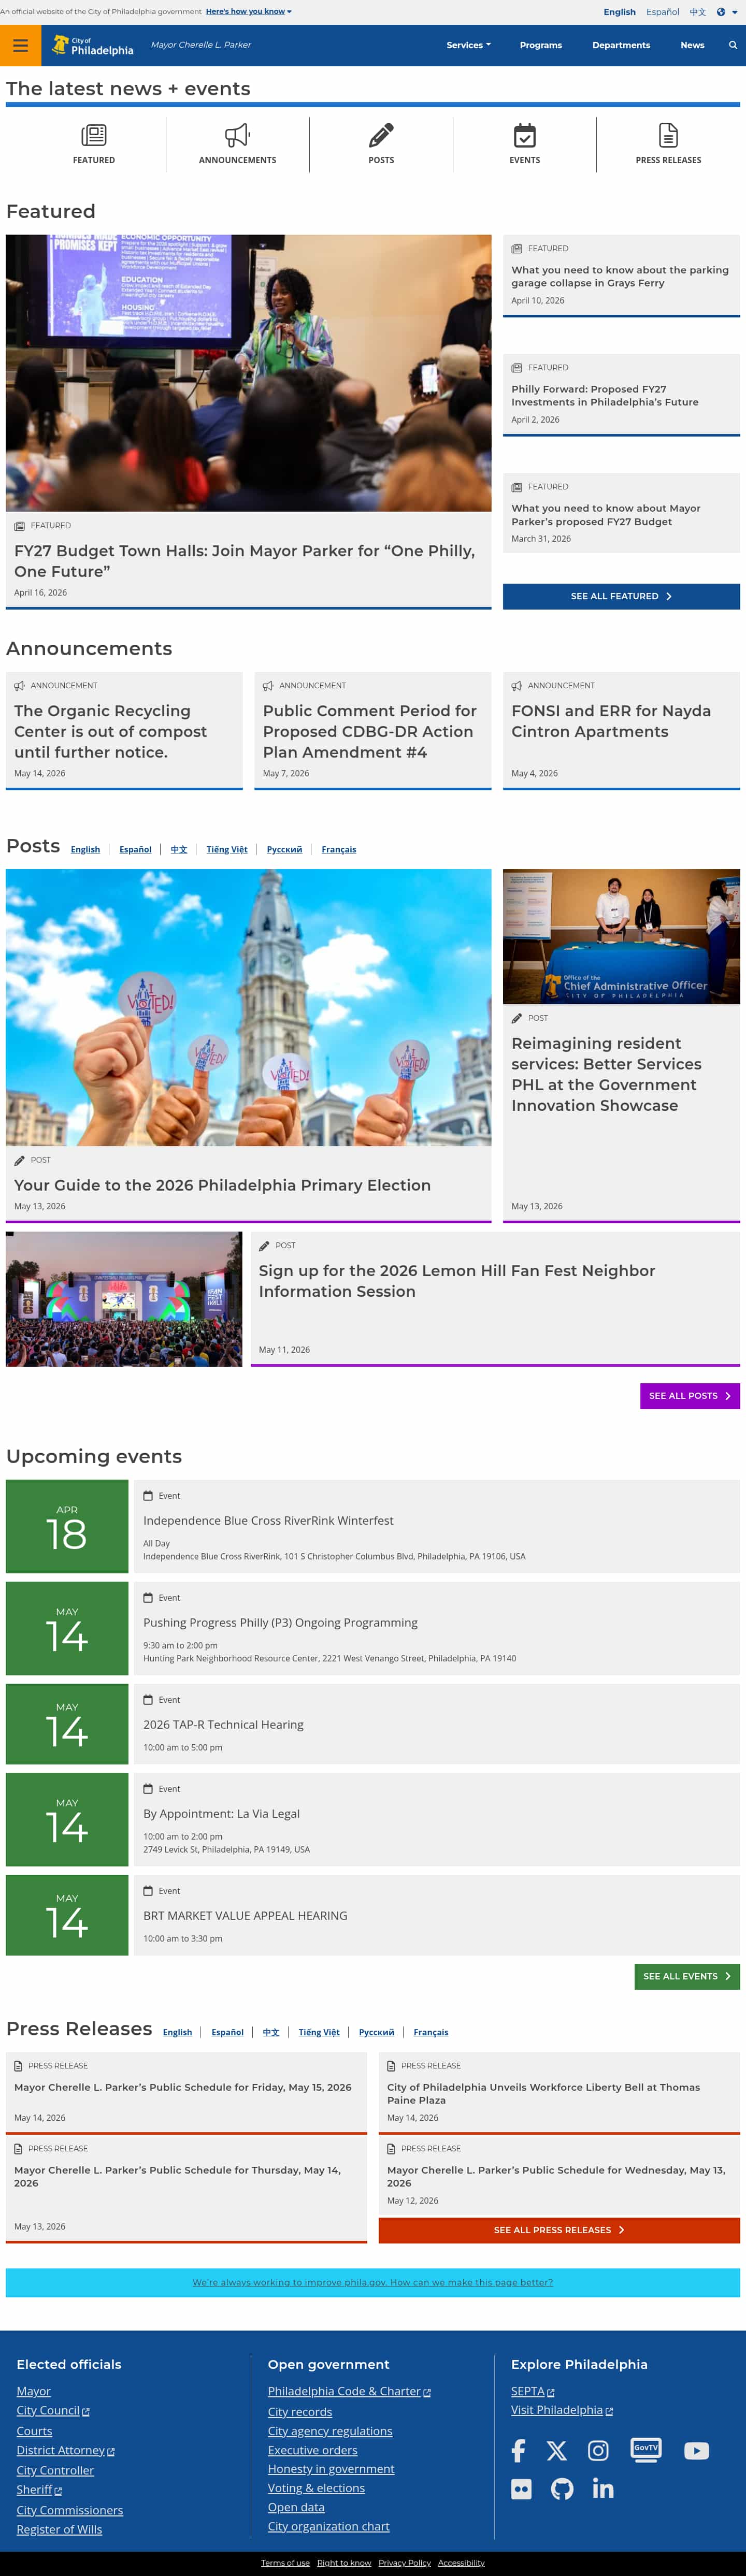
Task: Click the Posts pencil icon
Action: [x=381, y=135]
